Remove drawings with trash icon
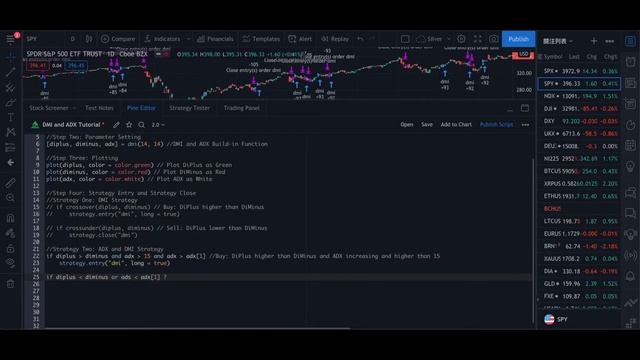The width and height of the screenshot is (640, 360). (10, 284)
